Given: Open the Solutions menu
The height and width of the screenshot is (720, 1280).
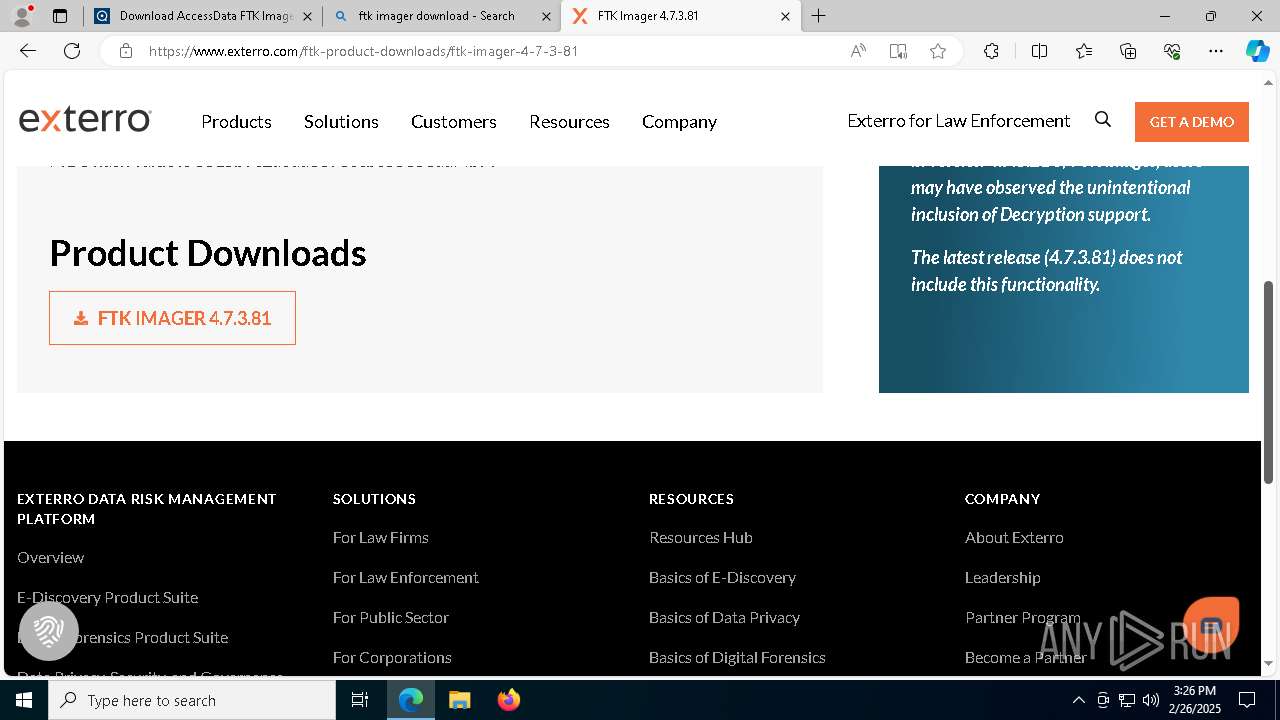Looking at the screenshot, I should coord(341,121).
